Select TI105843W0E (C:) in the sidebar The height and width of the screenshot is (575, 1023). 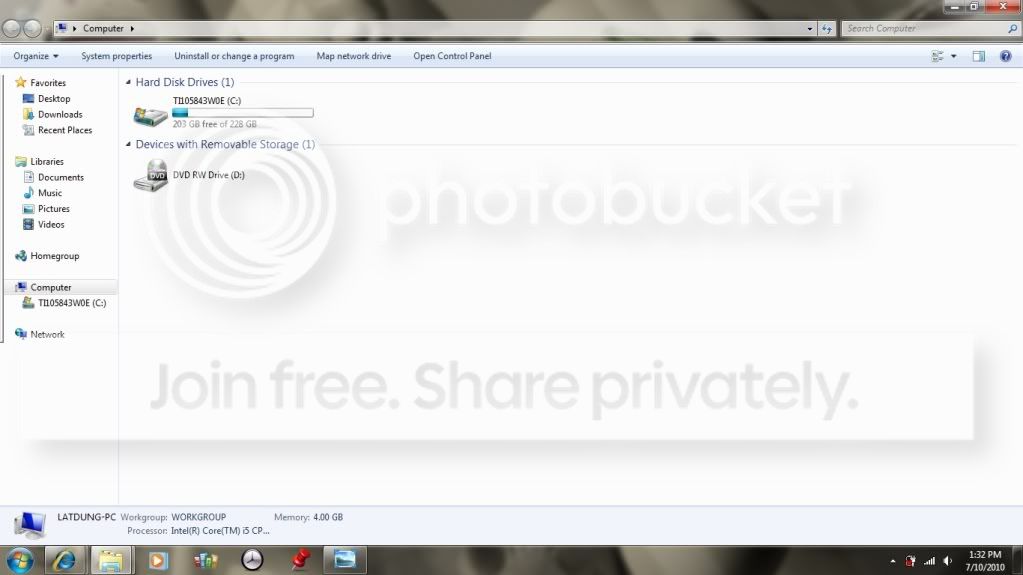coord(72,303)
